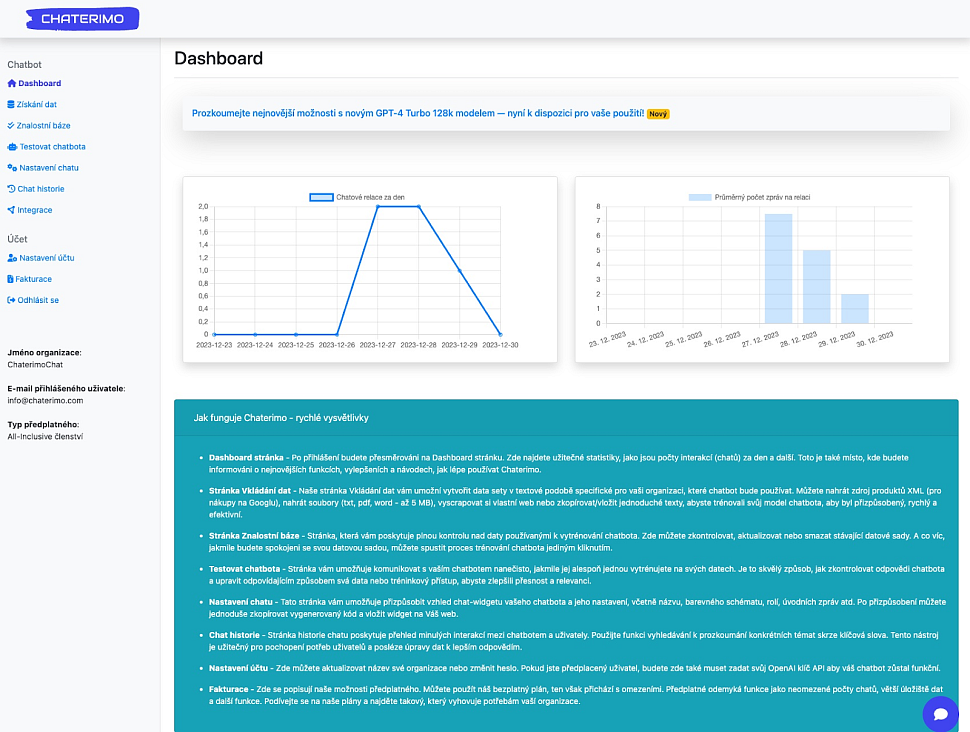Click the paper plane icon beside Integrace
This screenshot has width=970, height=732.
pos(12,210)
